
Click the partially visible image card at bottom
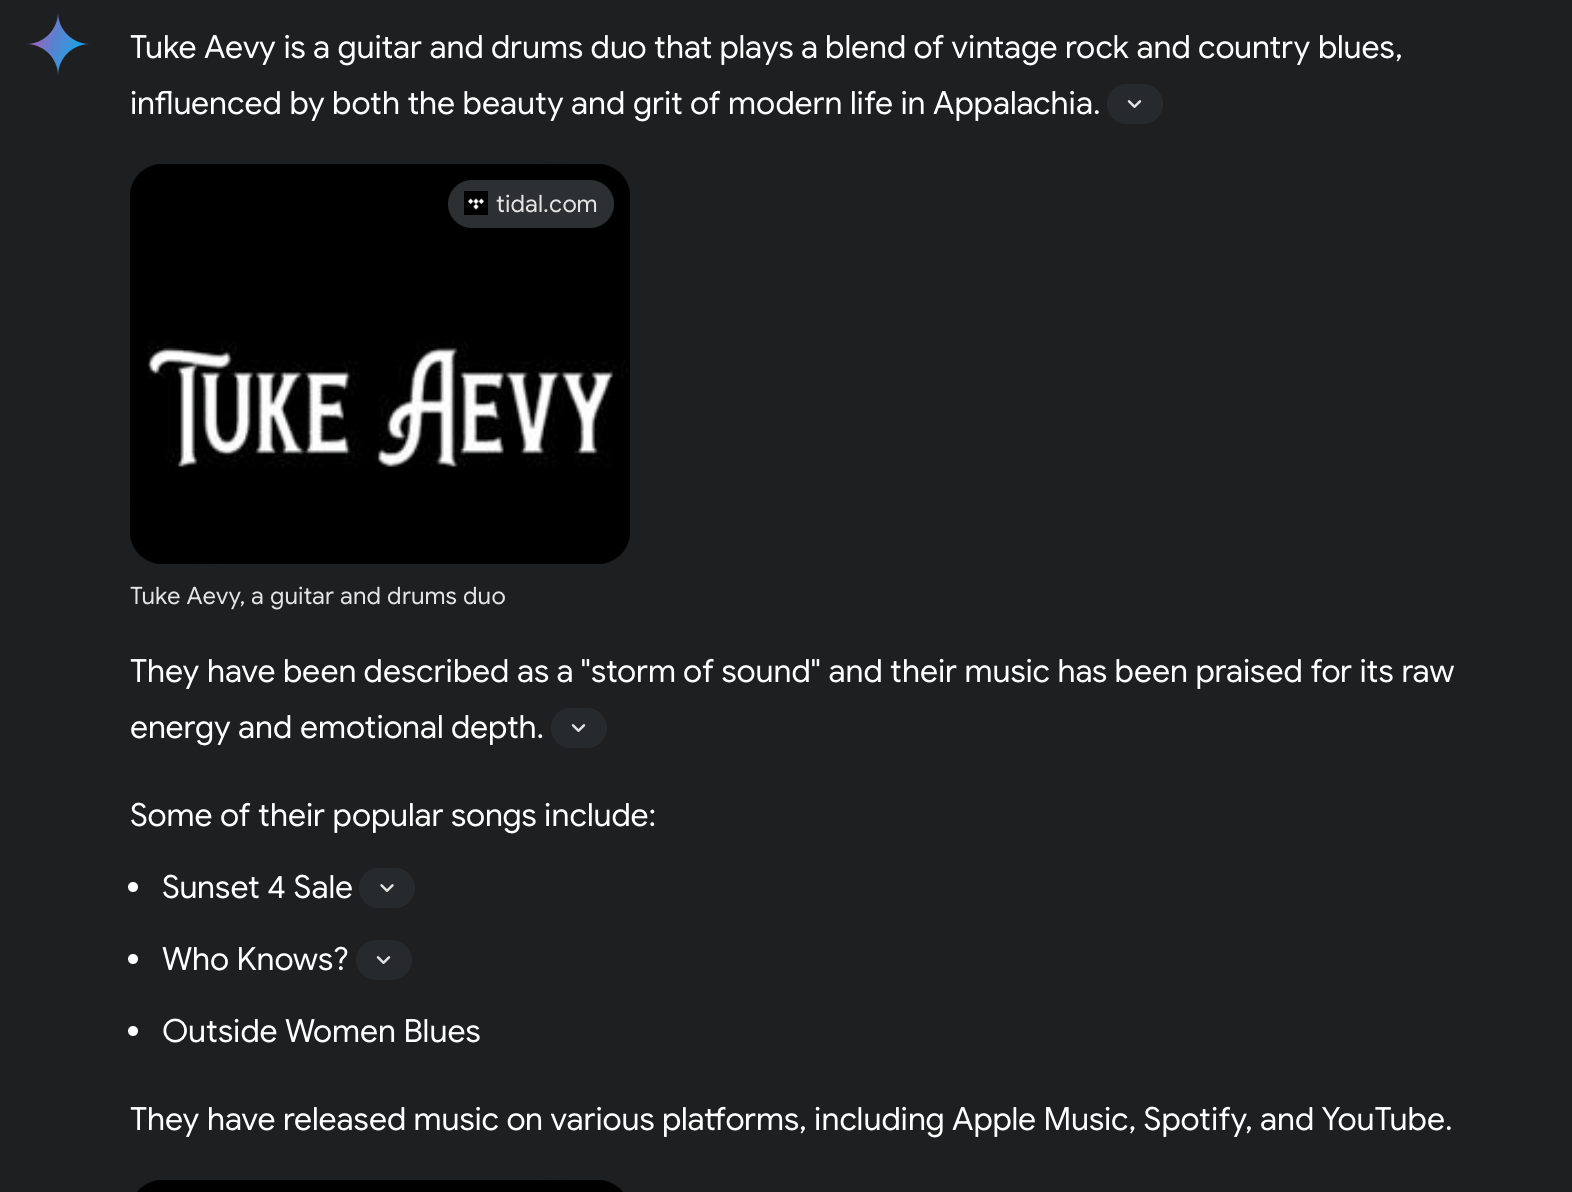pos(380,1186)
